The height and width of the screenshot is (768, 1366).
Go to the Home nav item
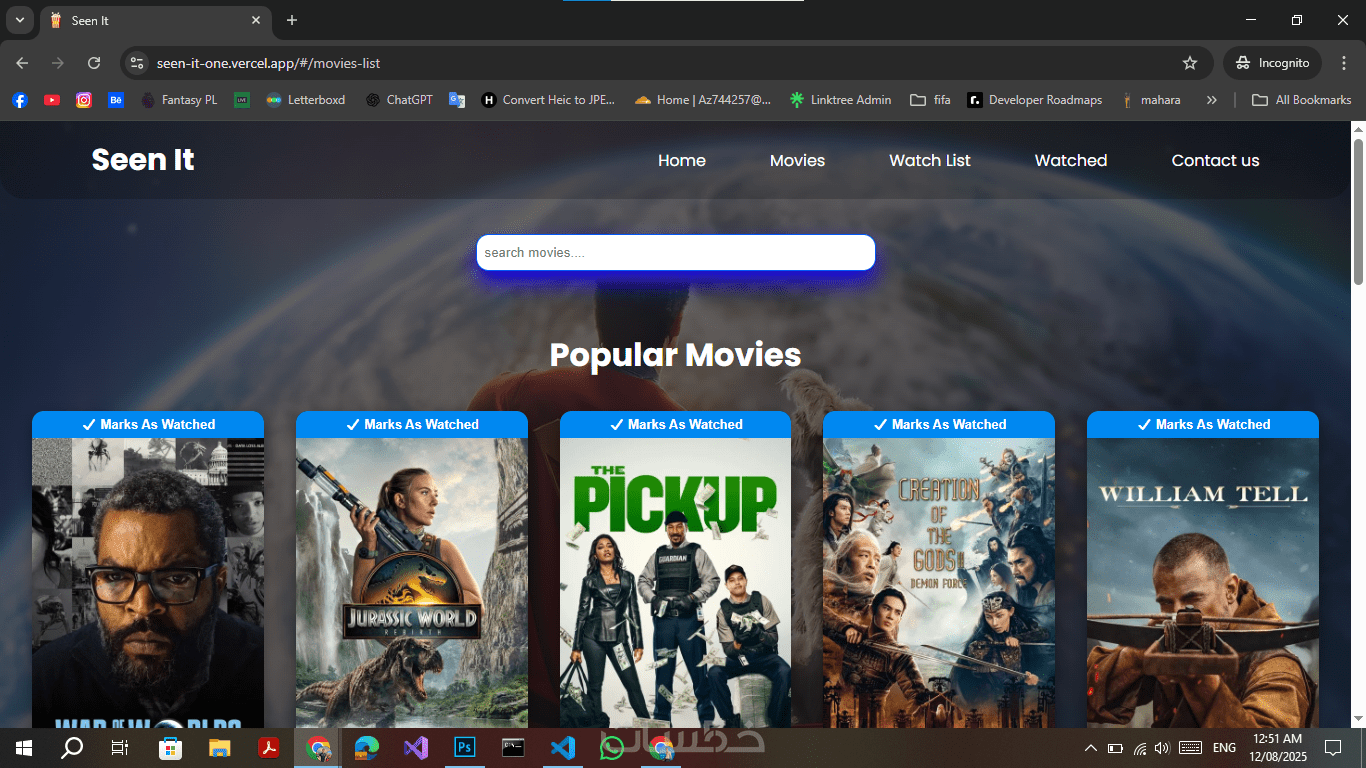[682, 160]
